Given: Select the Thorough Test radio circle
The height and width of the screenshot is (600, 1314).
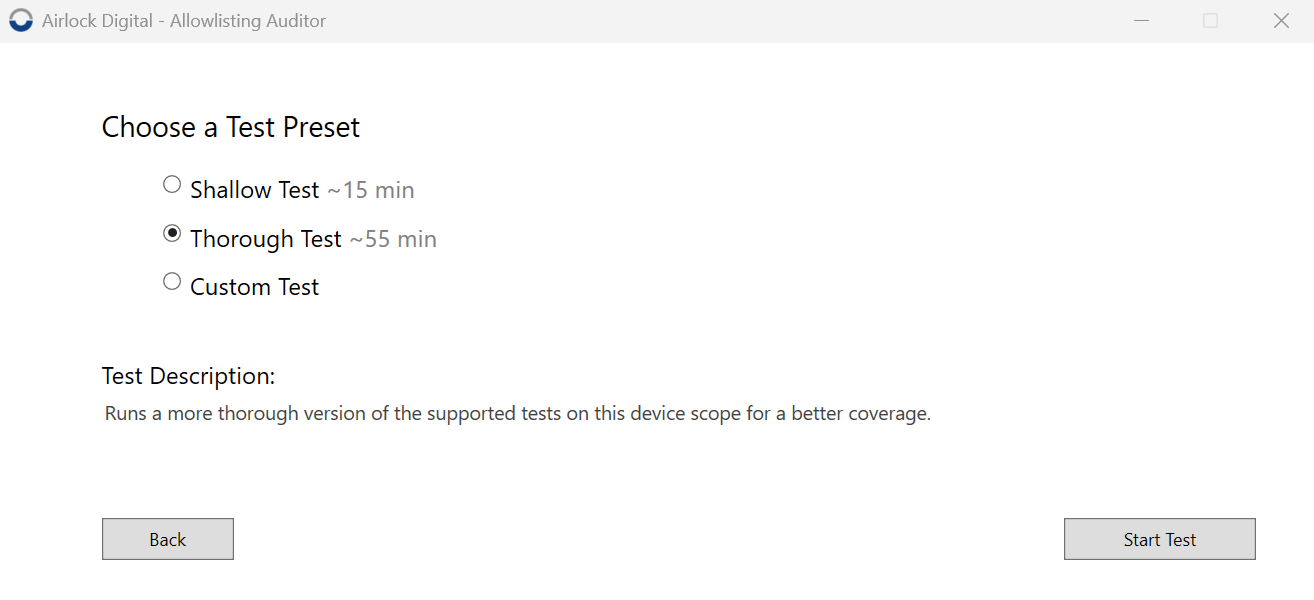Looking at the screenshot, I should [x=172, y=233].
